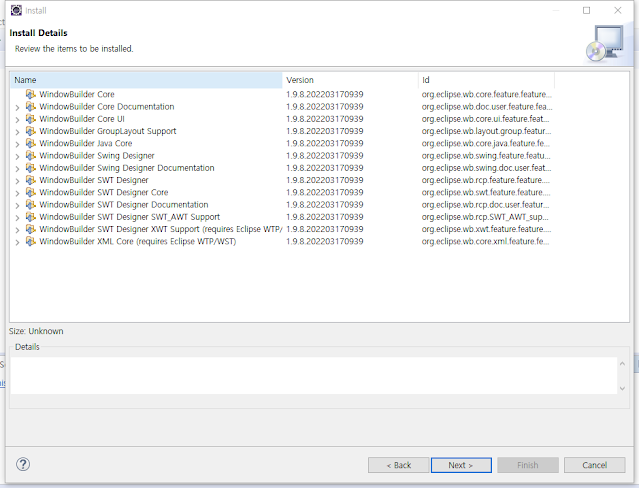Click the SWT Designer Documentation feature icon
639x488 pixels.
pos(31,204)
